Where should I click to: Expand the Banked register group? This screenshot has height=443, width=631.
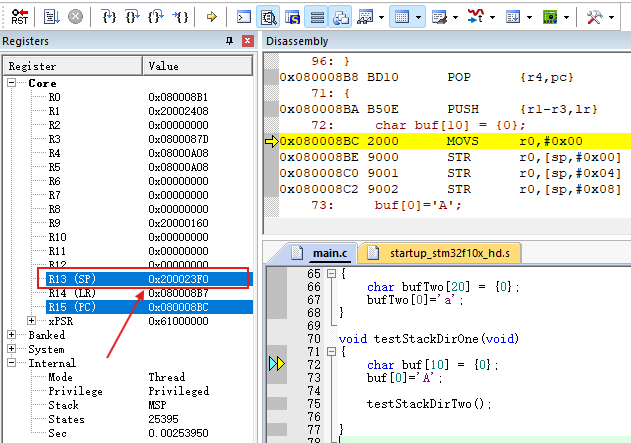click(12, 335)
